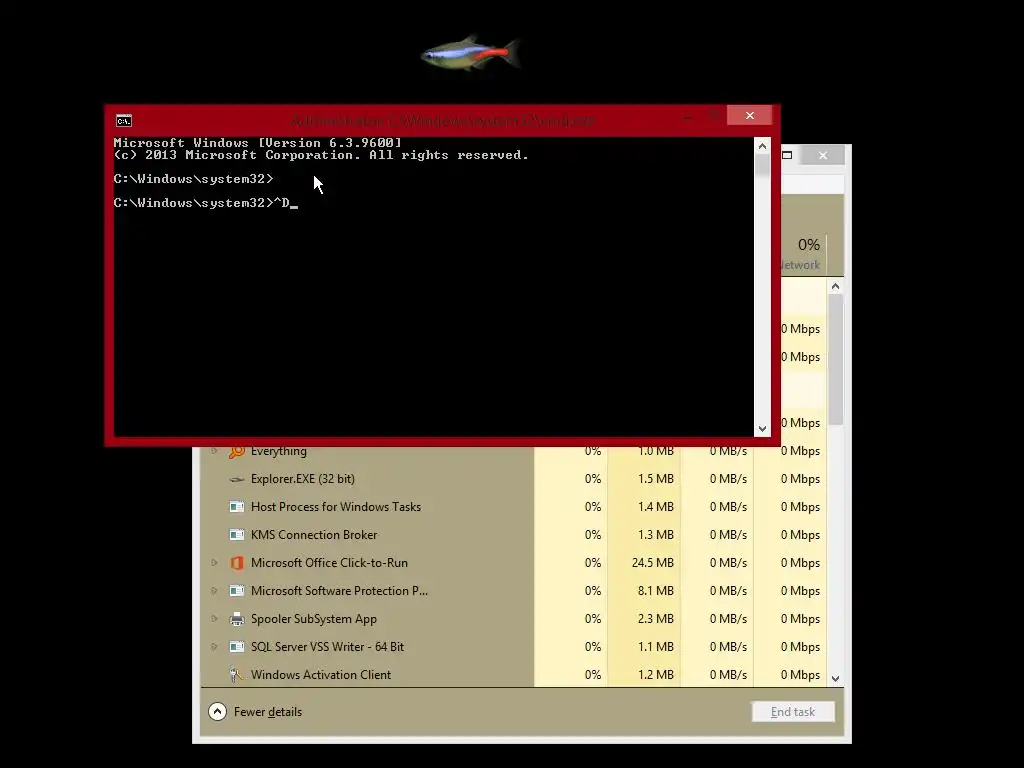
Task: Click the Microsoft Software Protection process icon
Action: coord(236,591)
